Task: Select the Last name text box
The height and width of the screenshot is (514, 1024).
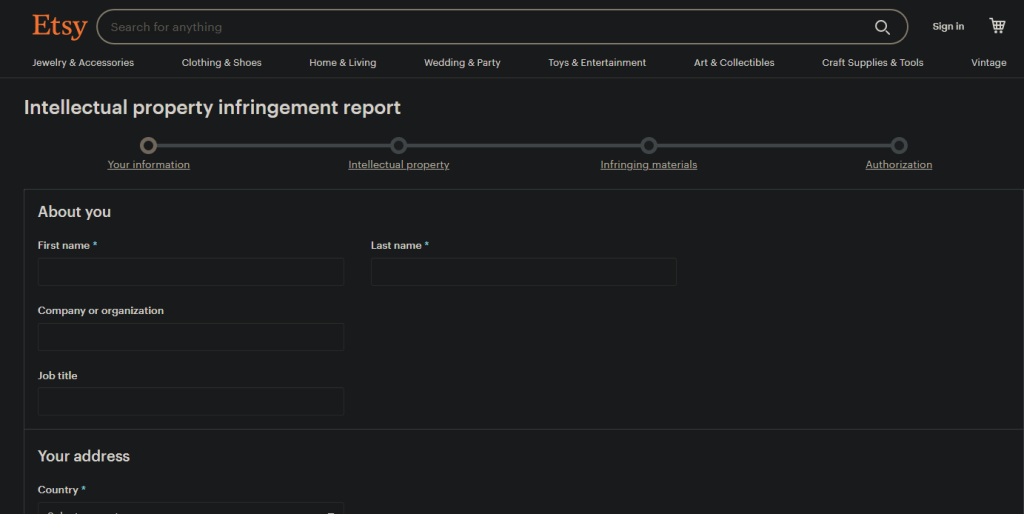Action: pos(524,272)
